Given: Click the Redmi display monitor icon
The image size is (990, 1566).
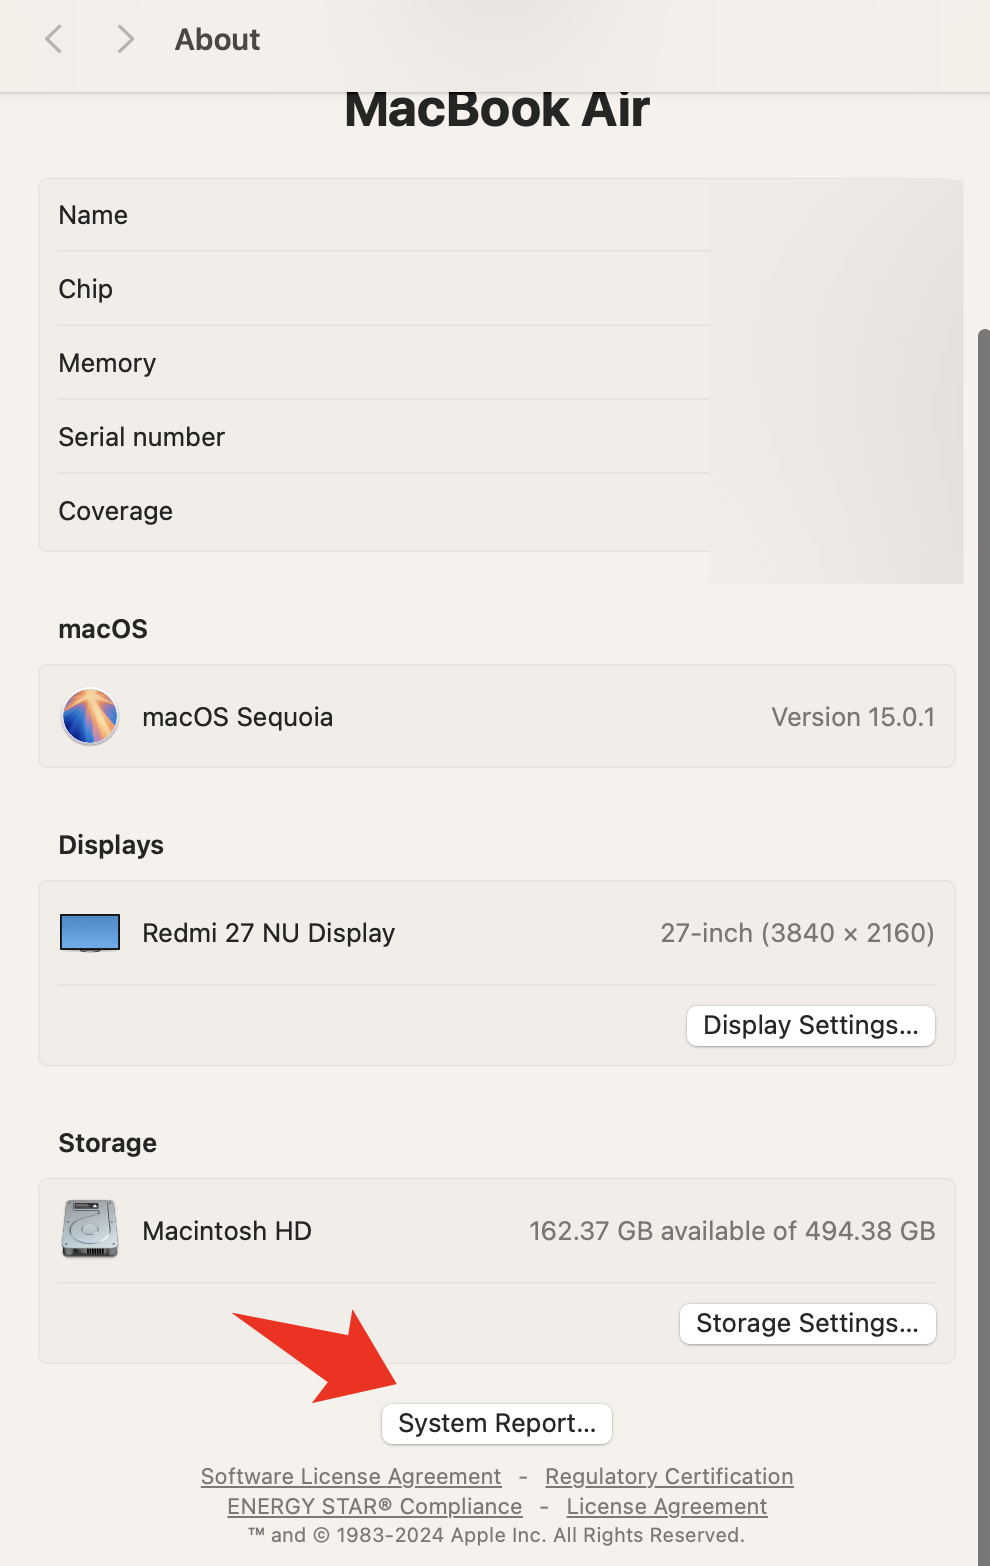Looking at the screenshot, I should pyautogui.click(x=90, y=932).
